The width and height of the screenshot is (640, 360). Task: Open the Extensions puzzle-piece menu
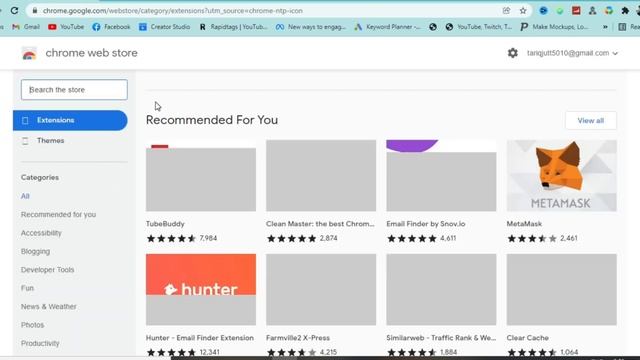click(x=625, y=11)
